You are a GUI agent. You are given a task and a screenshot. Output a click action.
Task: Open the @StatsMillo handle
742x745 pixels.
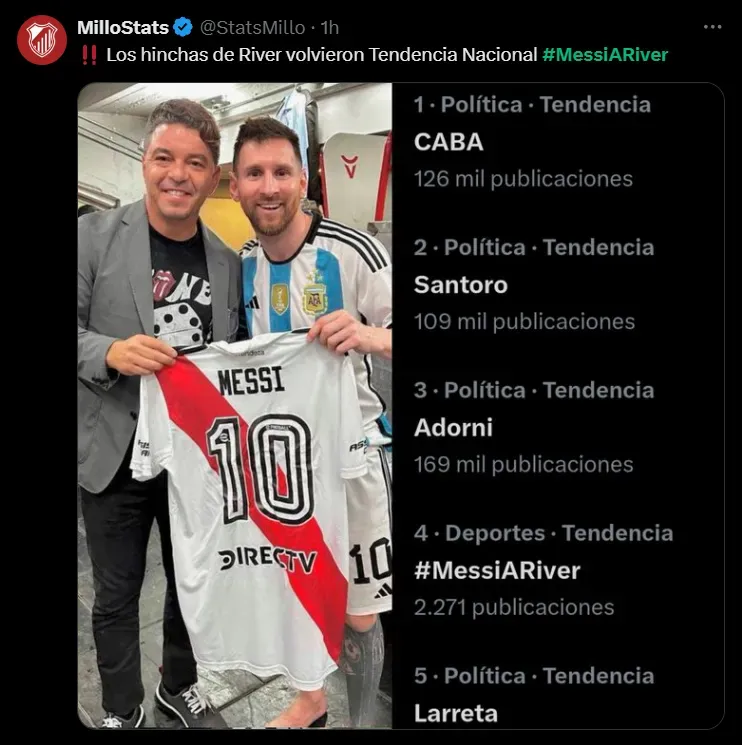tap(252, 28)
